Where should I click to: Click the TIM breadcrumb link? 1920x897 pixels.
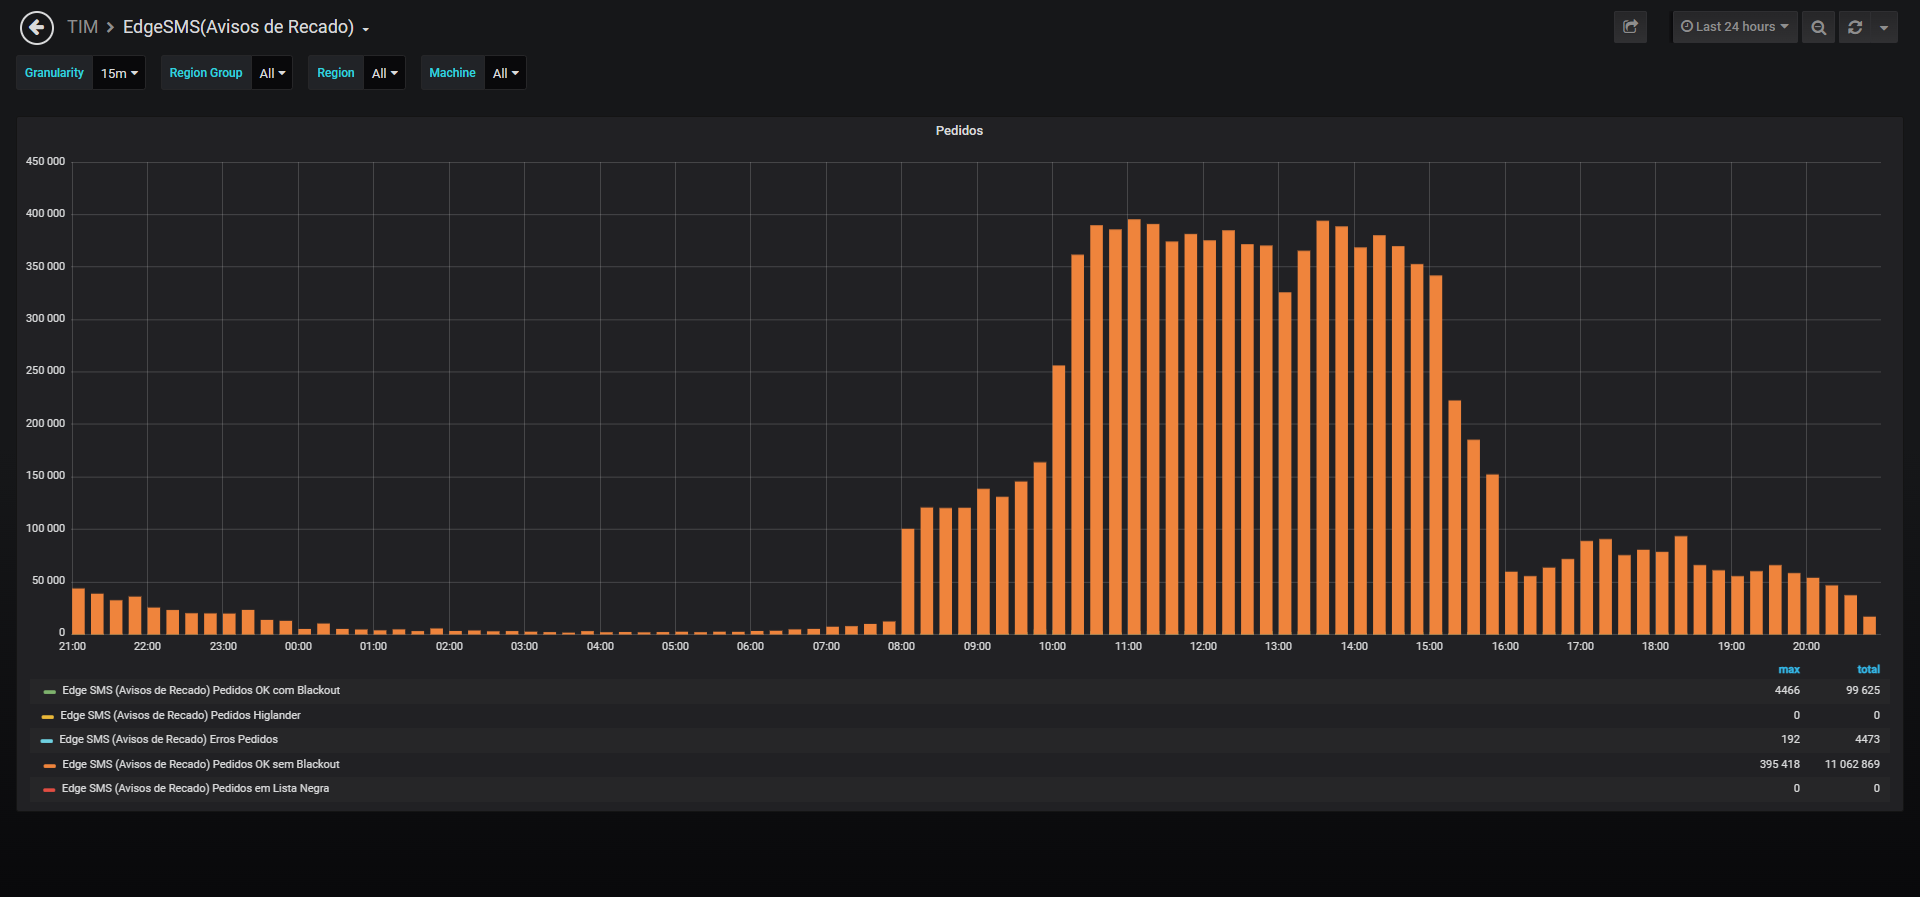(x=82, y=27)
